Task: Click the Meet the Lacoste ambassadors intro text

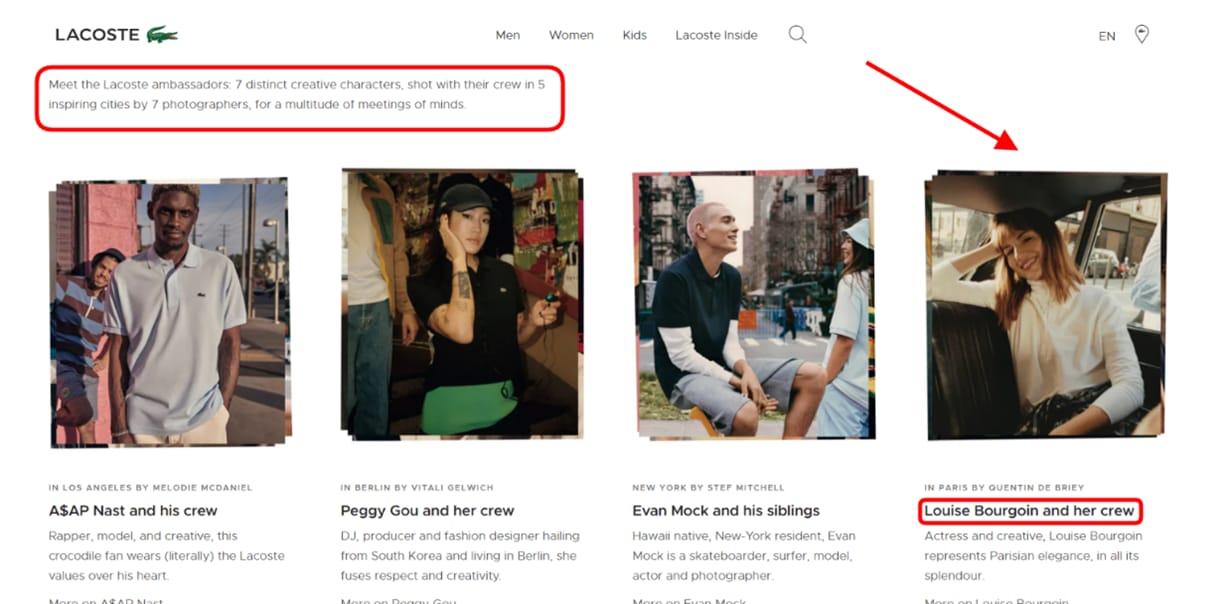Action: 297,94
